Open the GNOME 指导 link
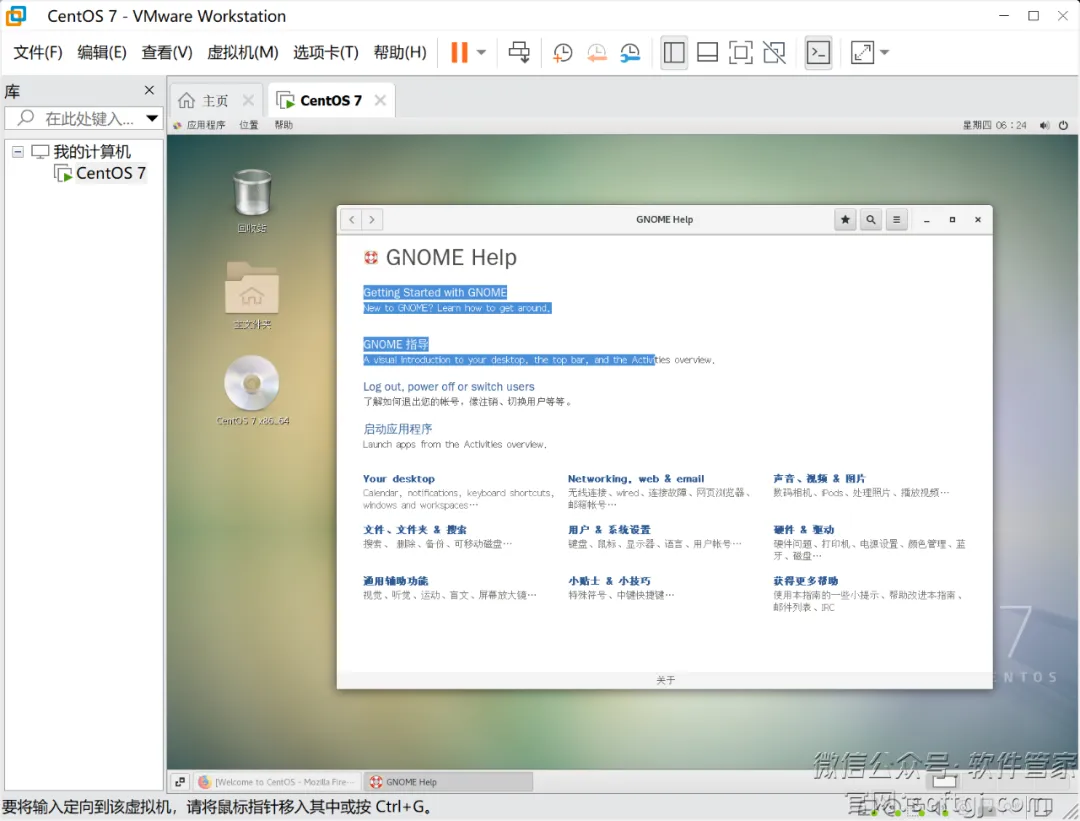 pyautogui.click(x=395, y=344)
